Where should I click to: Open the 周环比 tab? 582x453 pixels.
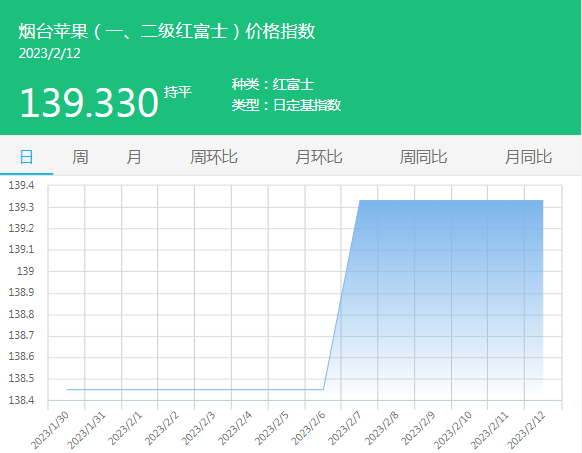point(214,157)
